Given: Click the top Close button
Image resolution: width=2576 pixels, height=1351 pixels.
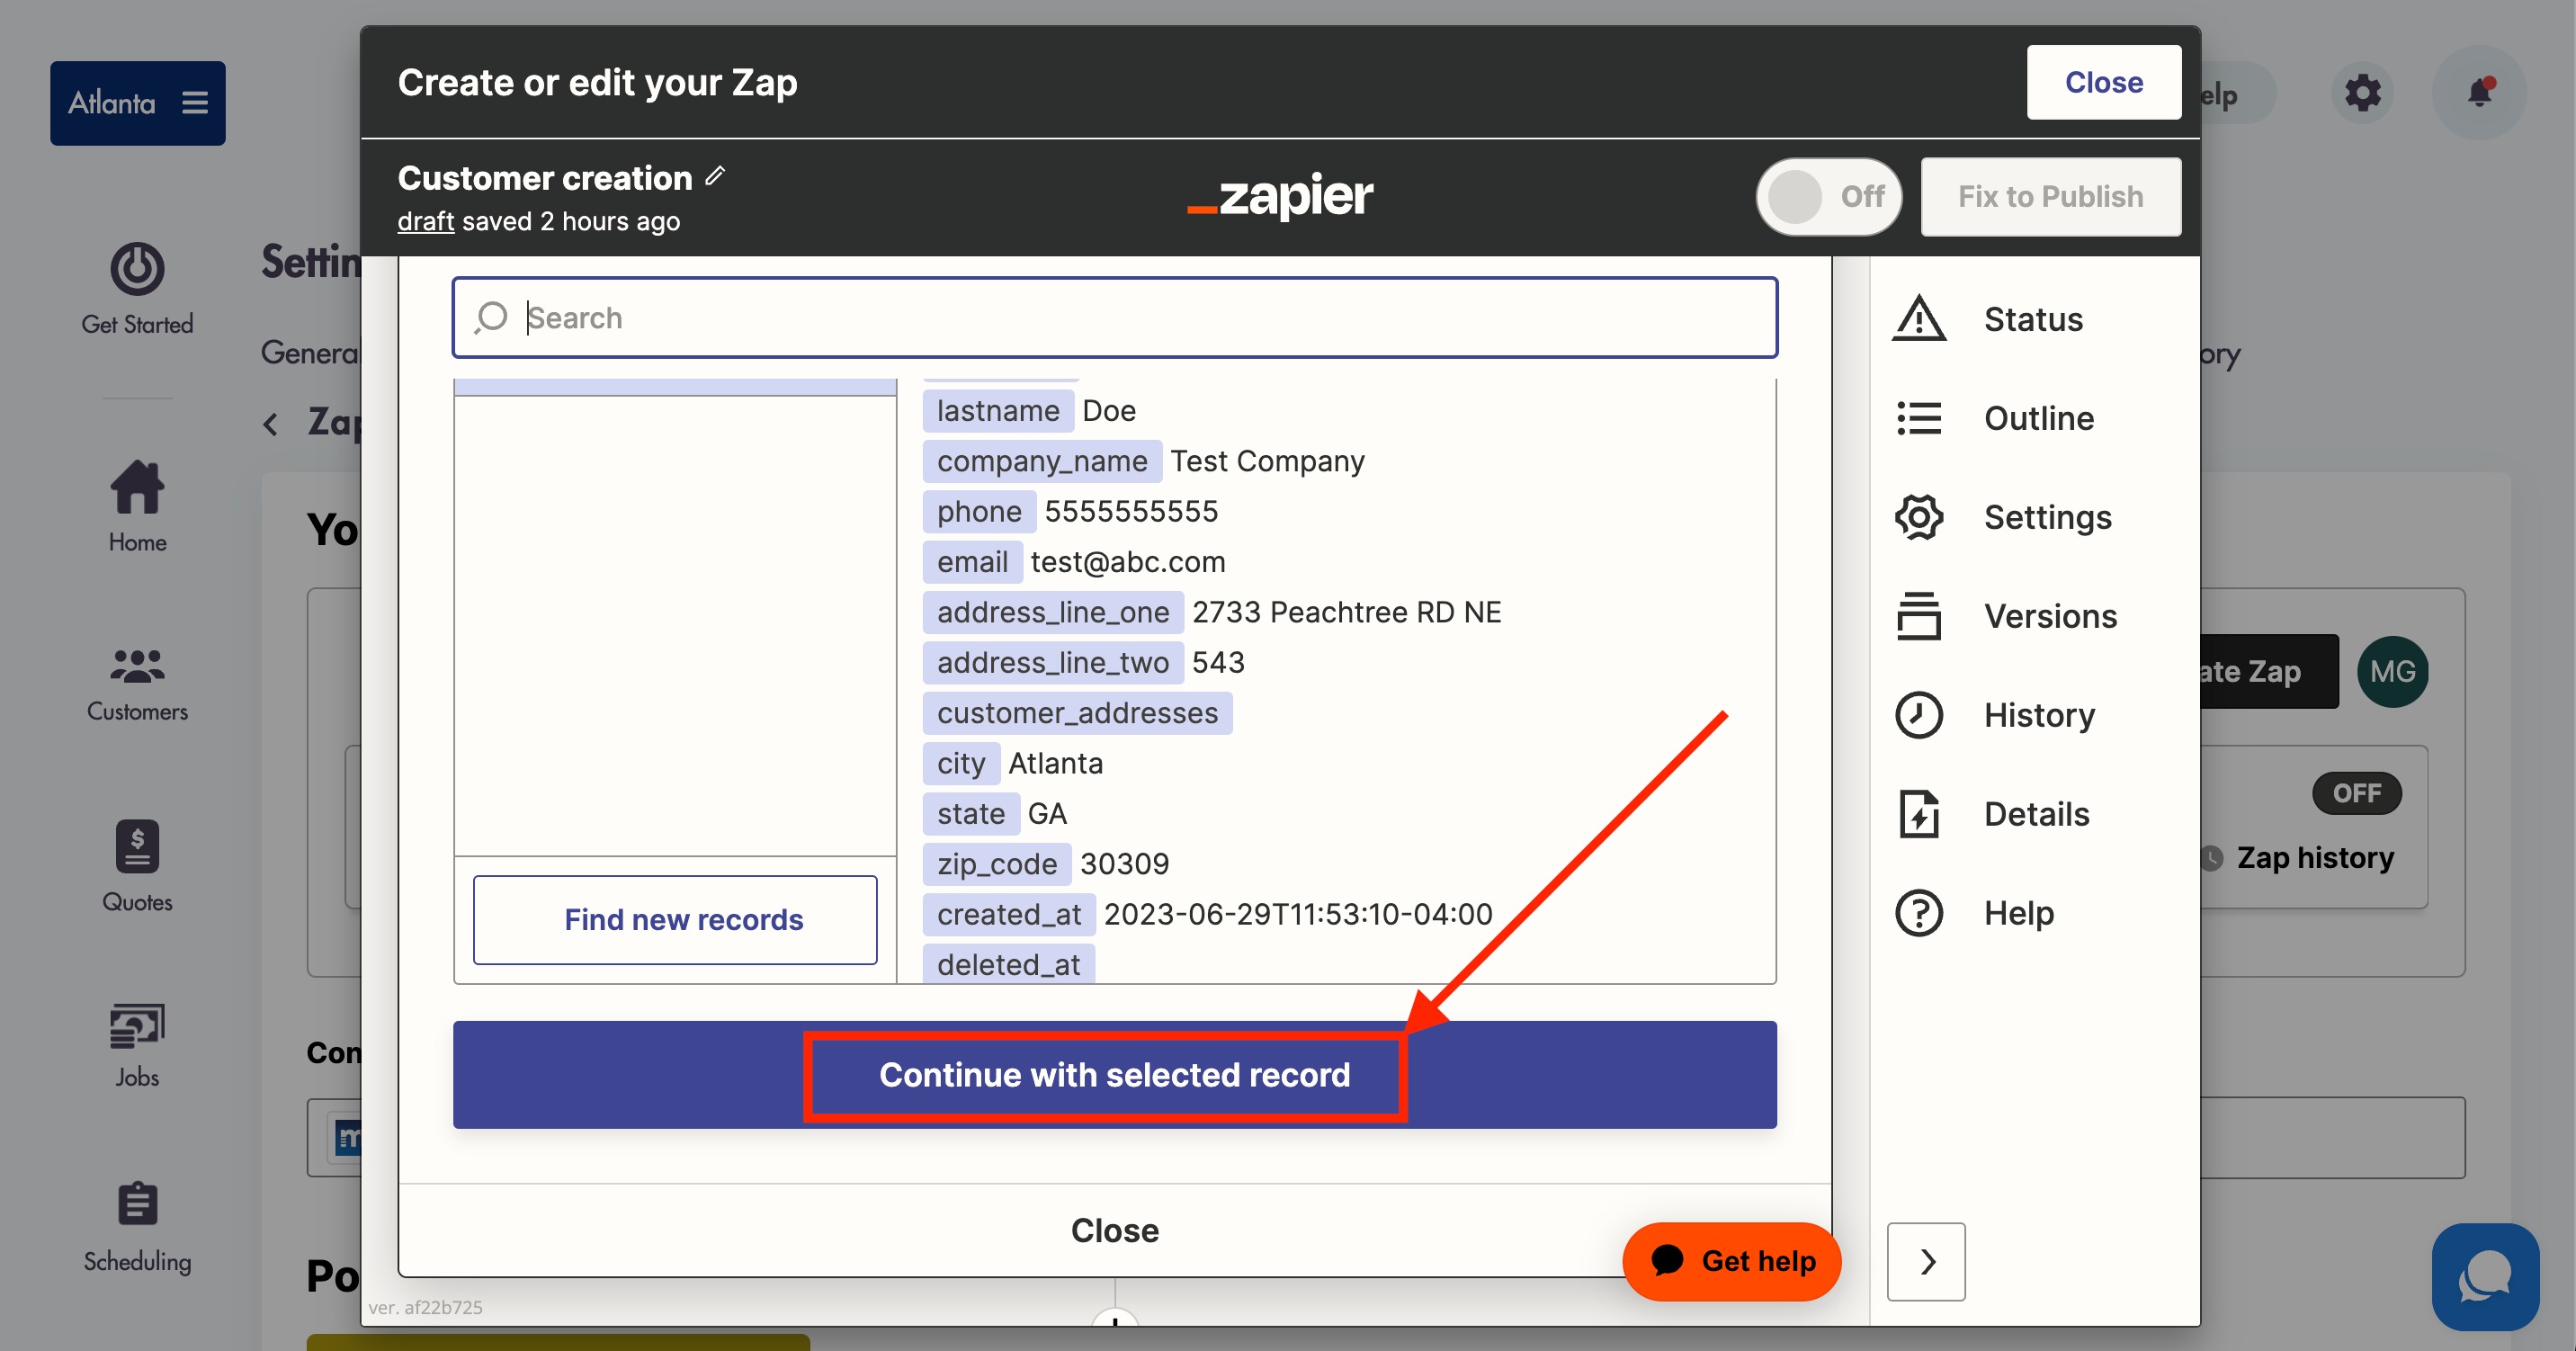Looking at the screenshot, I should 2103,82.
